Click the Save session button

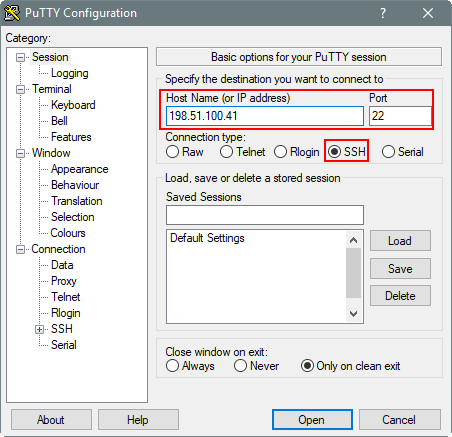[x=400, y=269]
